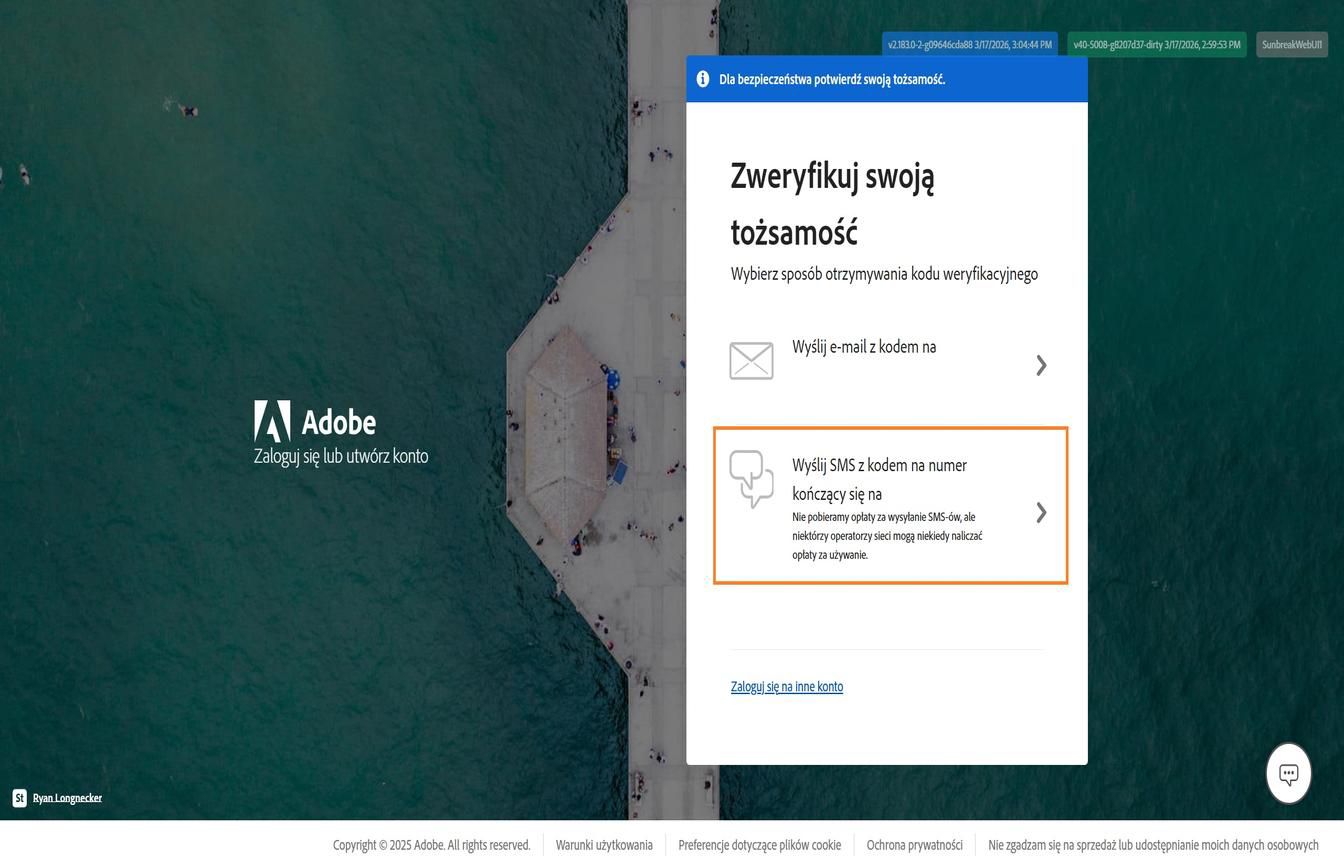Click the Adobe logo

coord(272,421)
